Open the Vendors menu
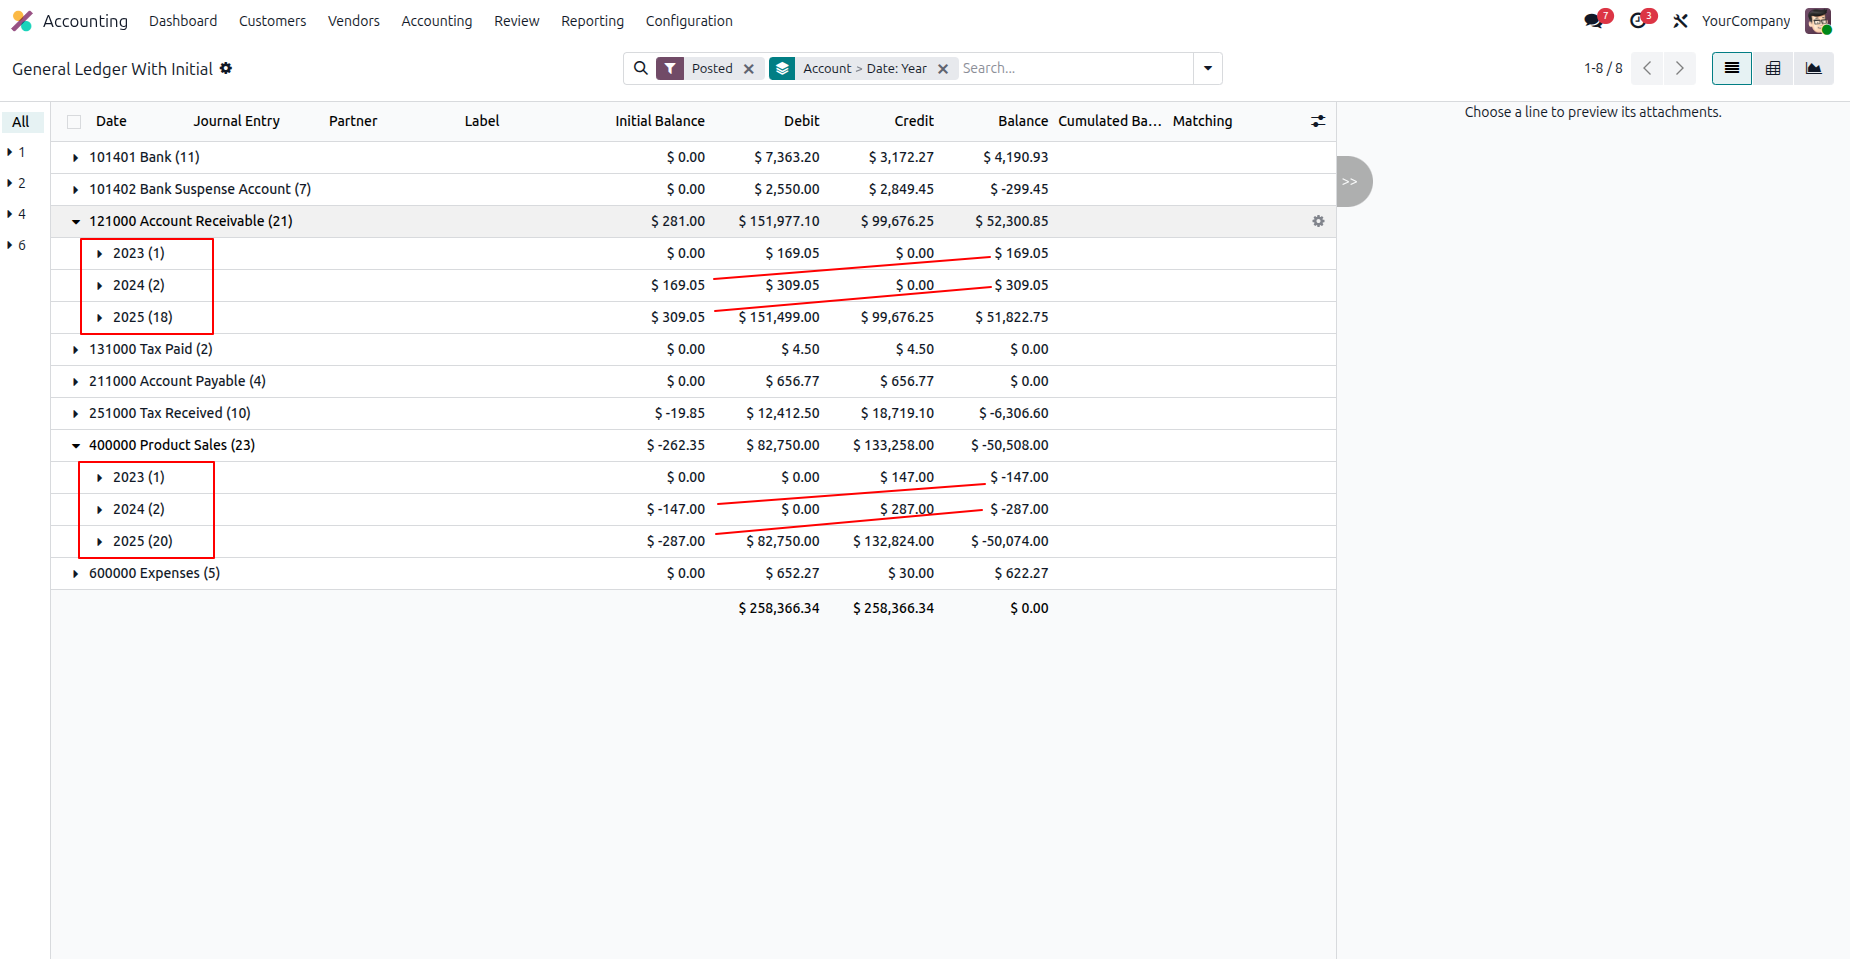 tap(354, 21)
